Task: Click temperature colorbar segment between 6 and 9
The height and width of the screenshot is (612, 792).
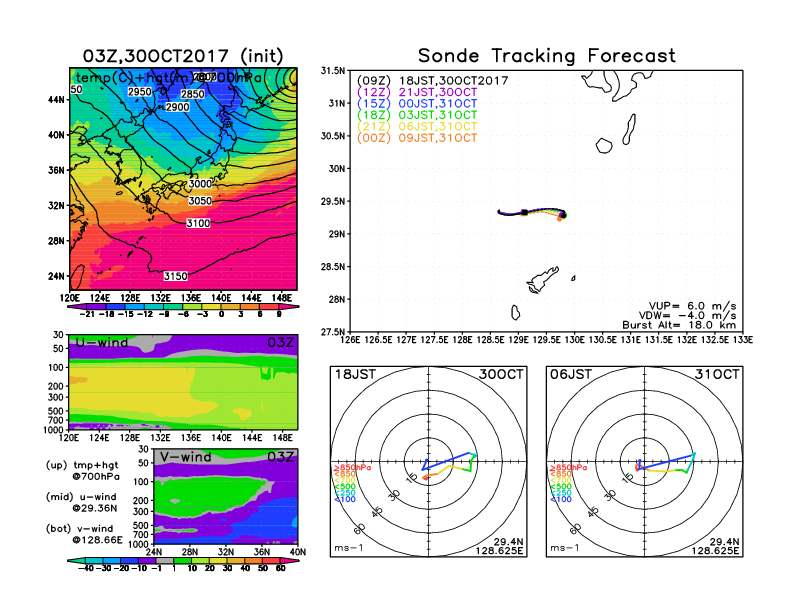Action: tap(270, 306)
